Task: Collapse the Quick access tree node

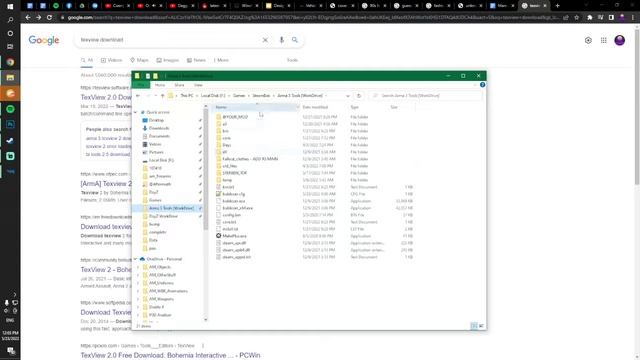Action: click(136, 112)
